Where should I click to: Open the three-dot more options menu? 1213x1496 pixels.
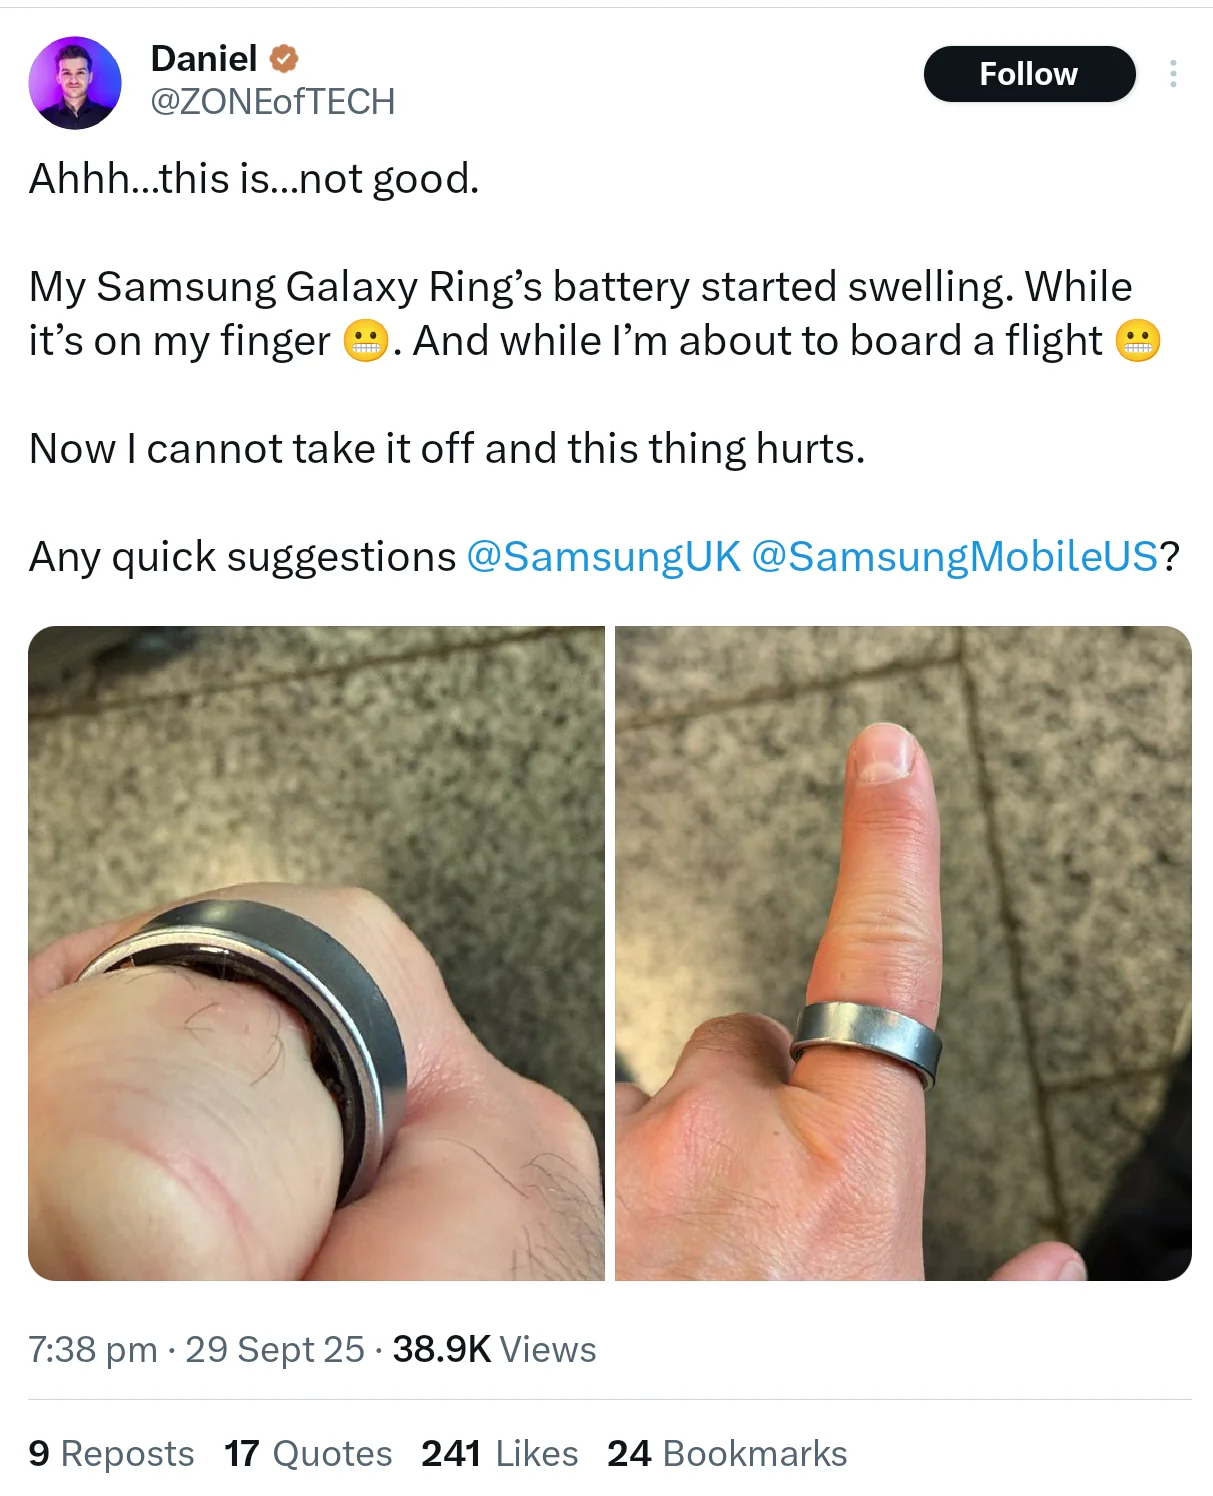[x=1172, y=74]
